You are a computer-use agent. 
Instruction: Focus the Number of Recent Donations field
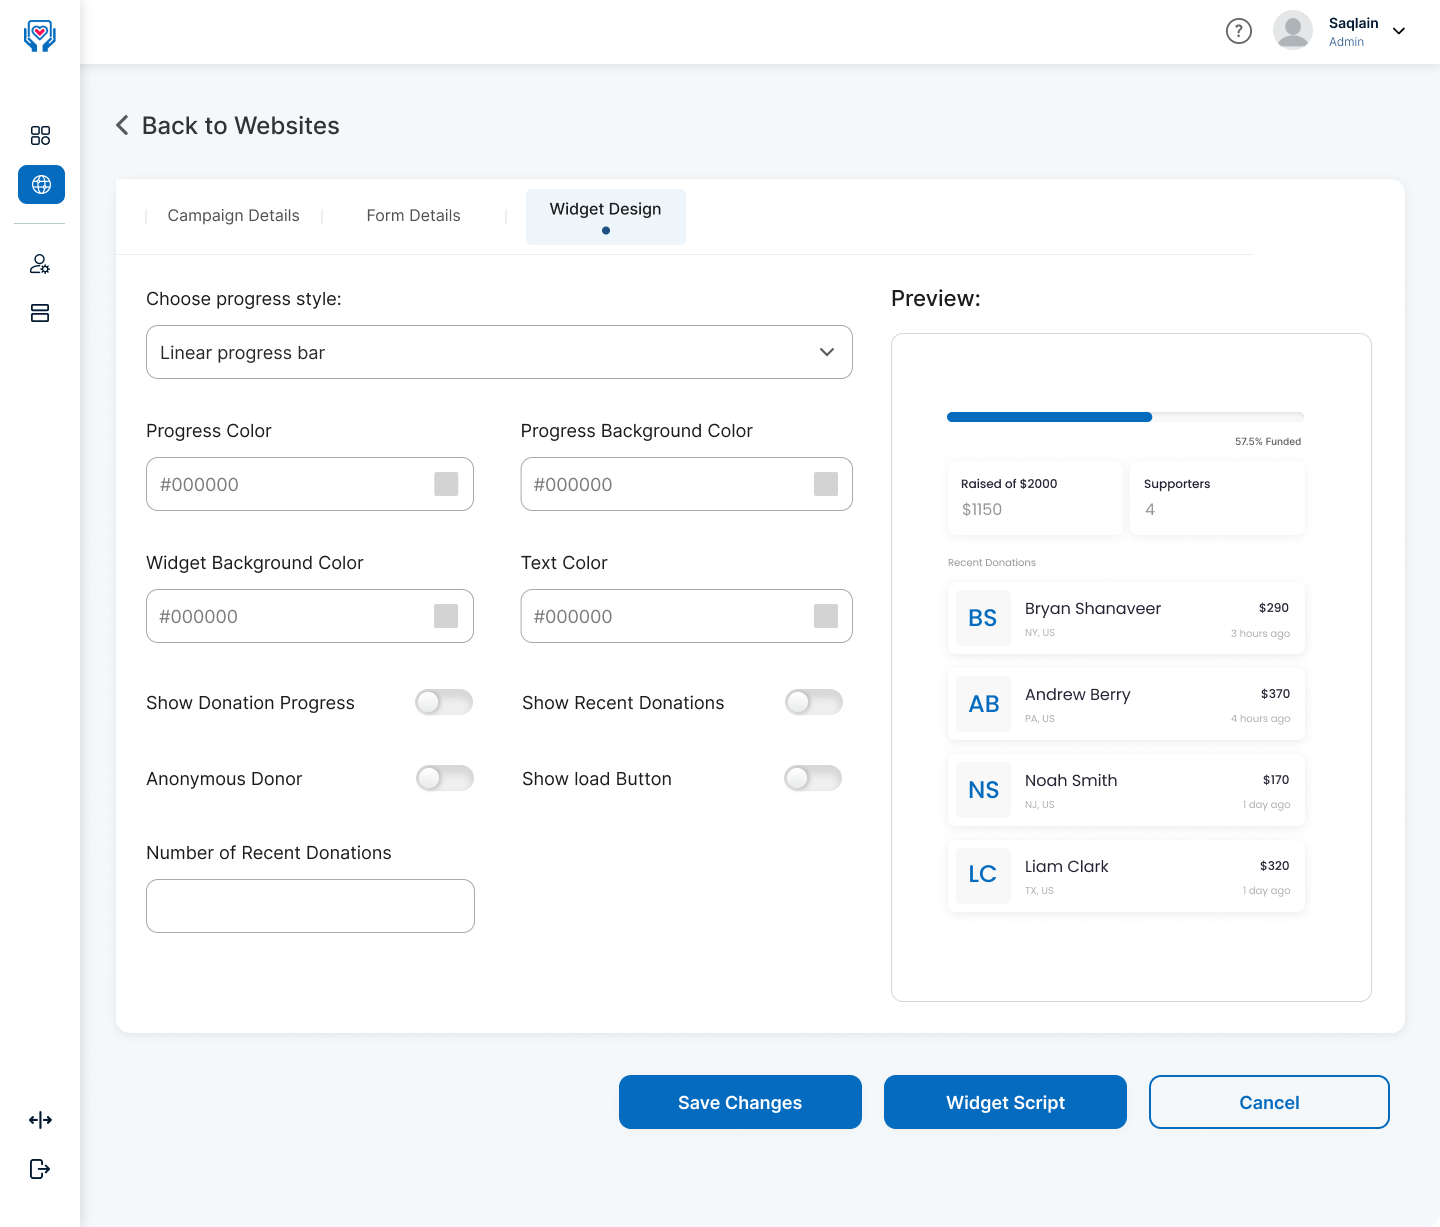click(x=310, y=906)
